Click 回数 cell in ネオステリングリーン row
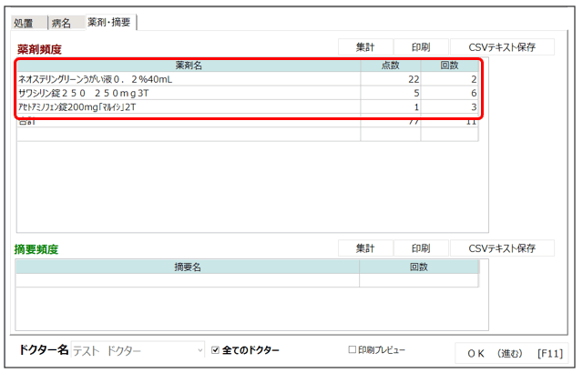 coord(450,79)
